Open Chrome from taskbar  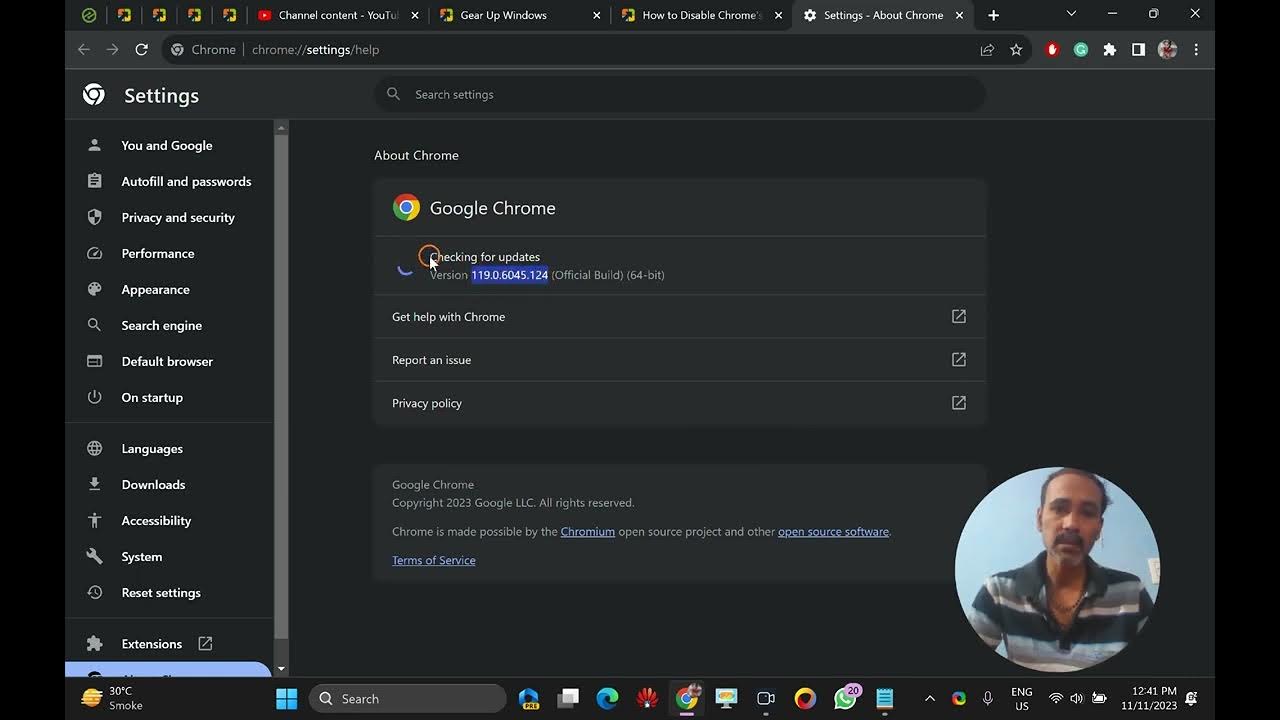pyautogui.click(x=687, y=698)
